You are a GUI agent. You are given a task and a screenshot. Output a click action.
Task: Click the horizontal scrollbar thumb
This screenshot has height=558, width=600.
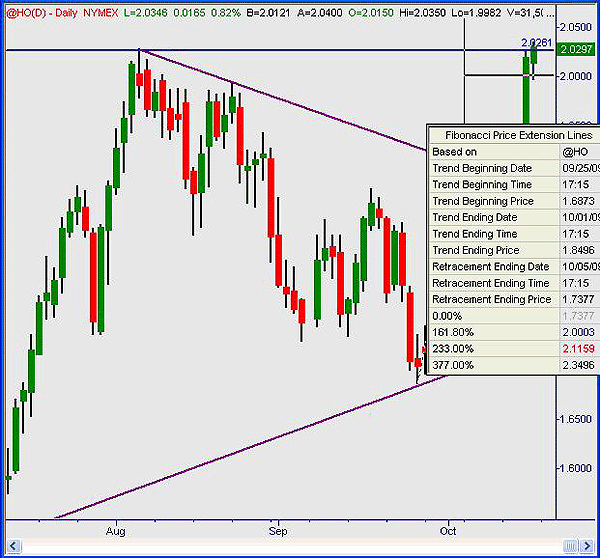click(x=569, y=546)
